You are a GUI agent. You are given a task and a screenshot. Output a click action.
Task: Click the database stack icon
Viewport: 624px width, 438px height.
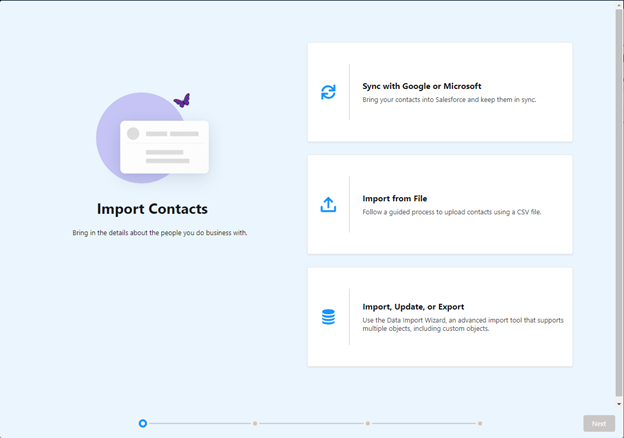328,317
